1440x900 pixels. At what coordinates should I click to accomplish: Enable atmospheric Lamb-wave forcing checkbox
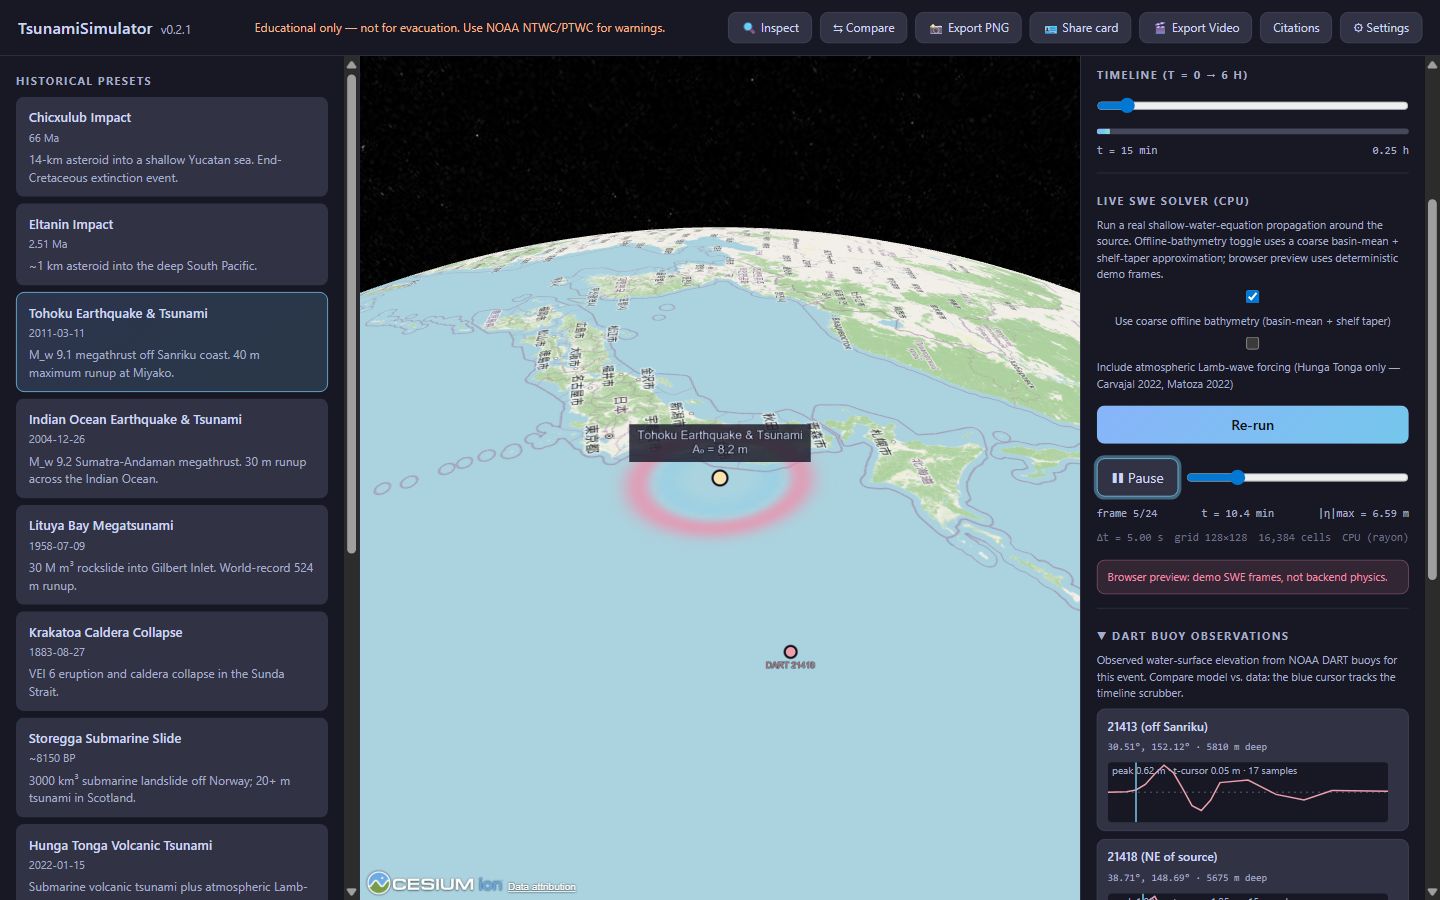(1252, 343)
